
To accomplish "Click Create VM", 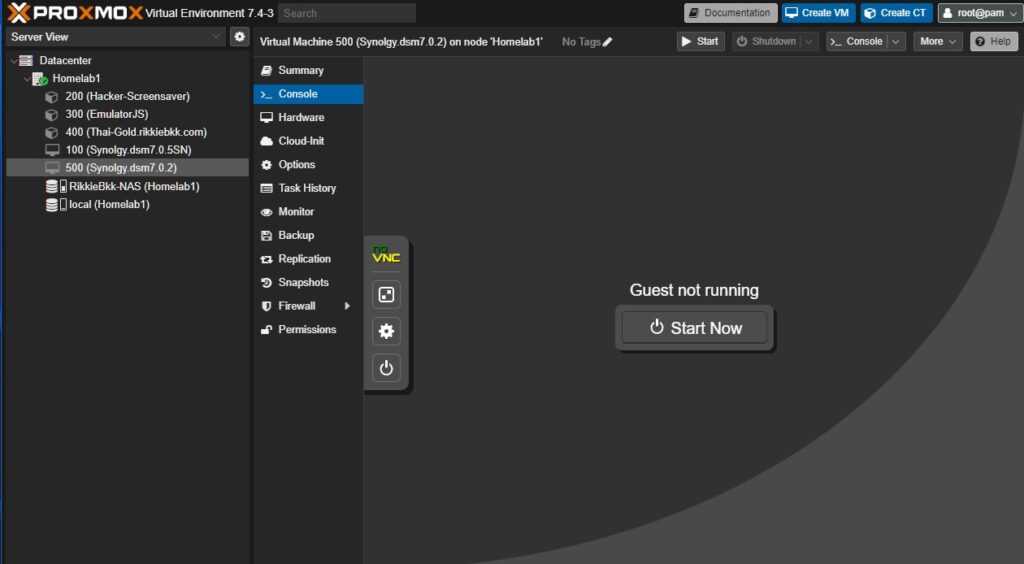I will point(818,12).
